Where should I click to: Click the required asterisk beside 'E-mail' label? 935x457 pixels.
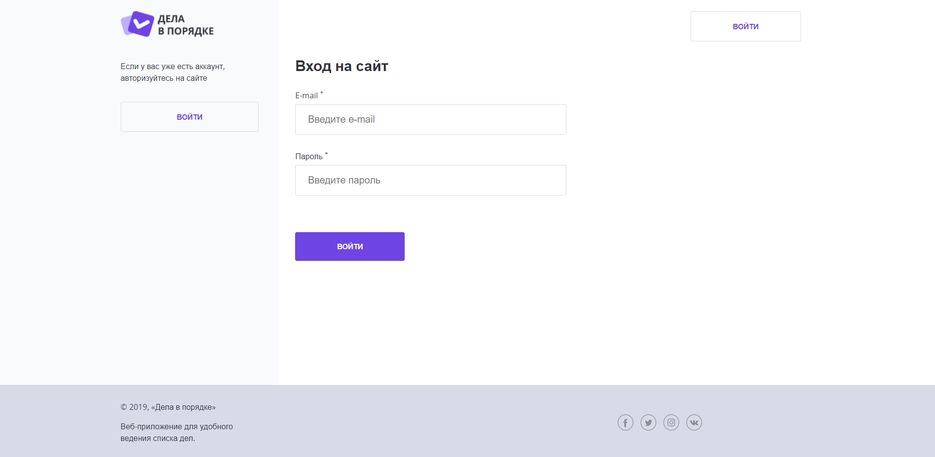click(x=322, y=94)
